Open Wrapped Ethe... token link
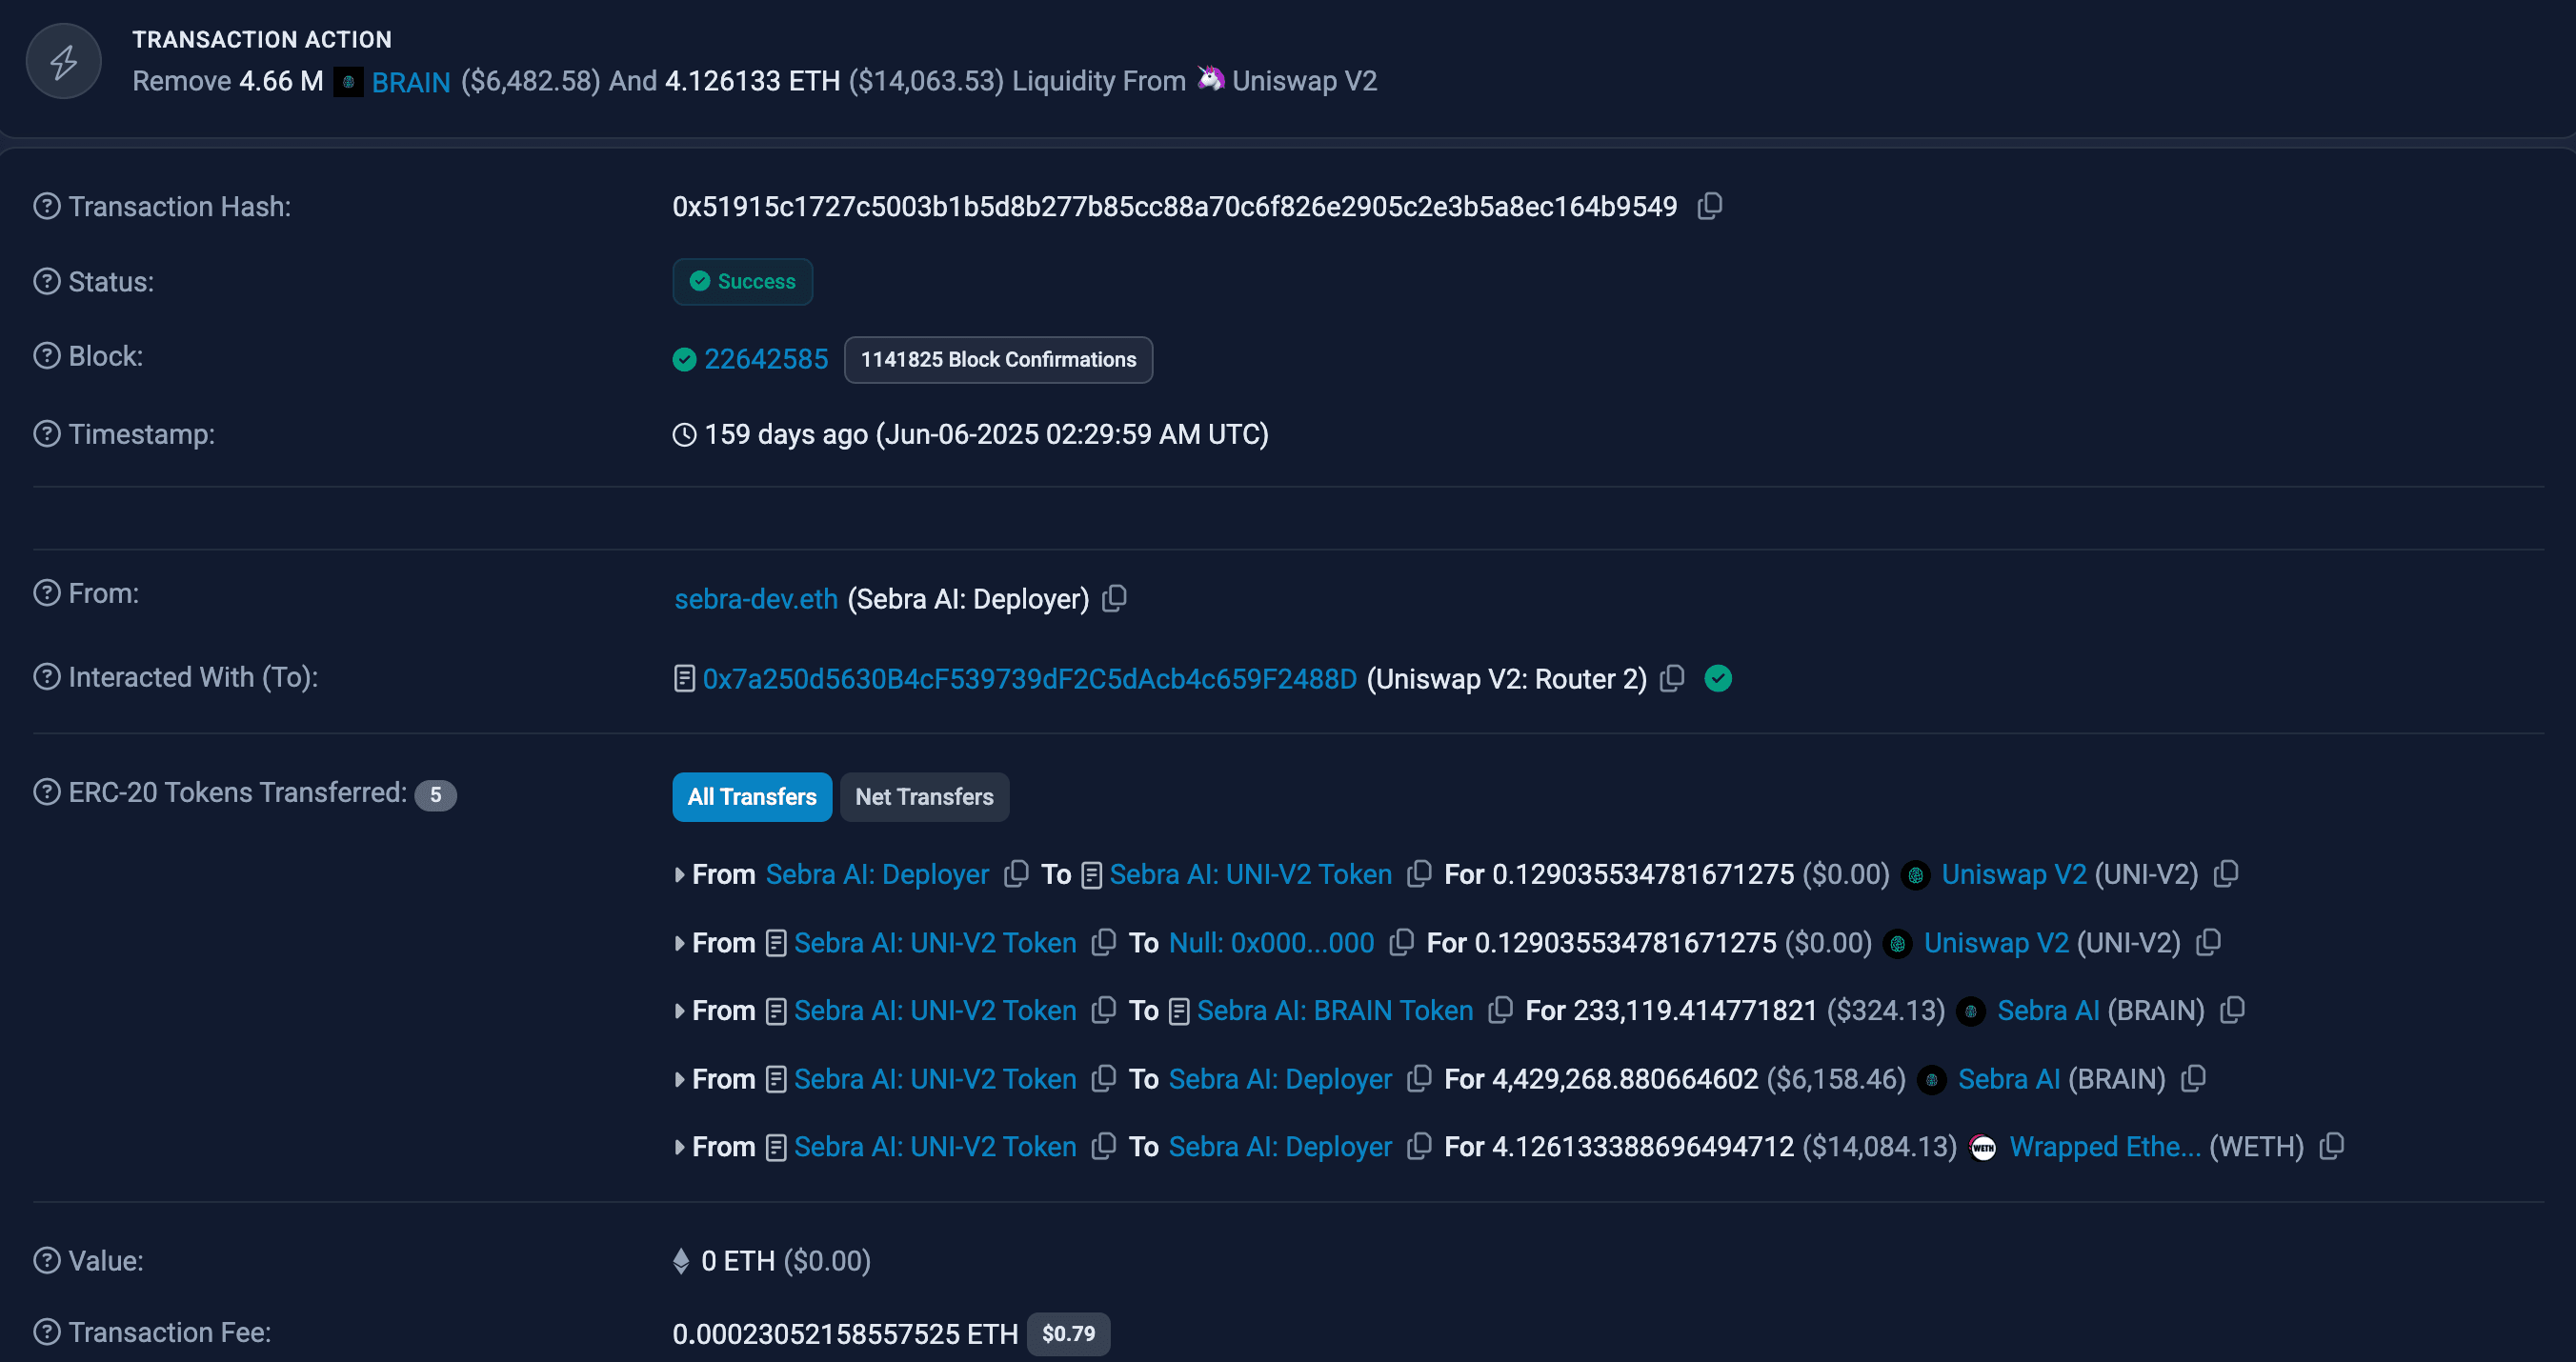The image size is (2576, 1362). point(2105,1146)
